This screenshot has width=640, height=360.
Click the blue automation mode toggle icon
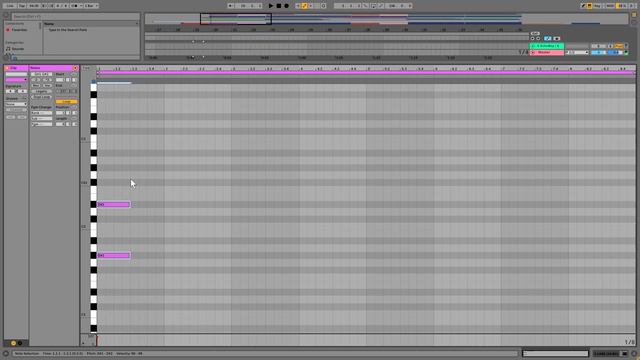click(548, 38)
